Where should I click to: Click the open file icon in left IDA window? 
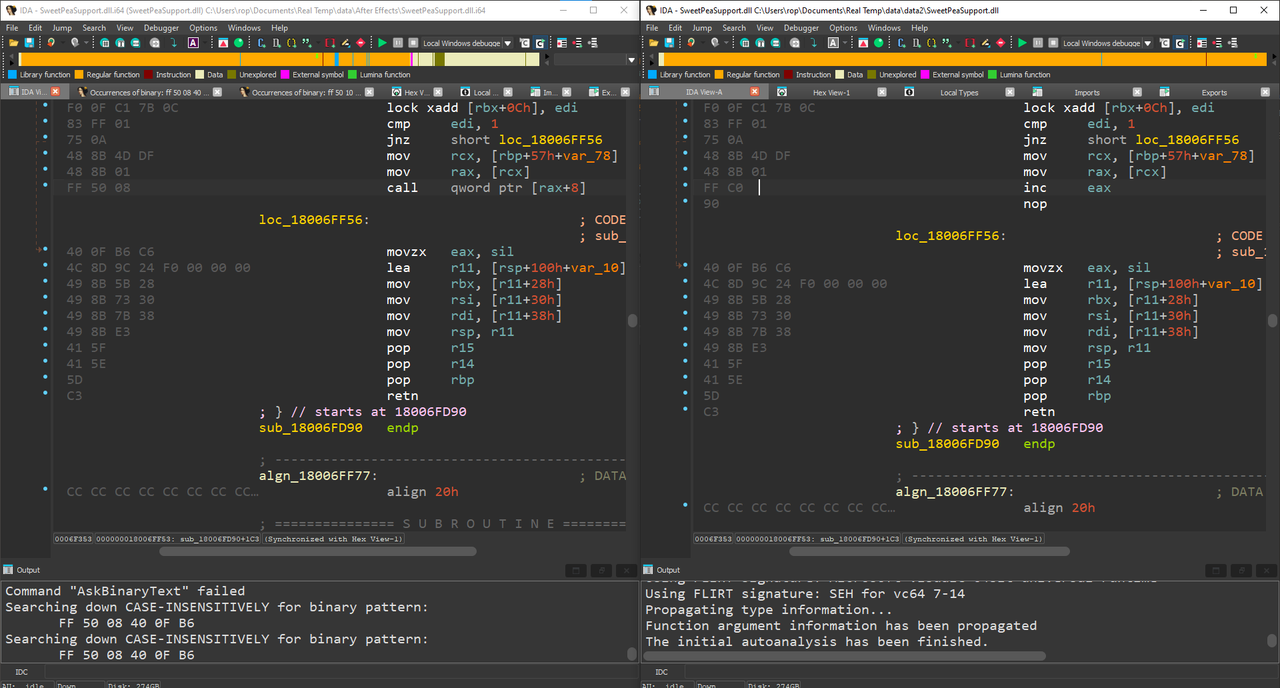(x=13, y=43)
